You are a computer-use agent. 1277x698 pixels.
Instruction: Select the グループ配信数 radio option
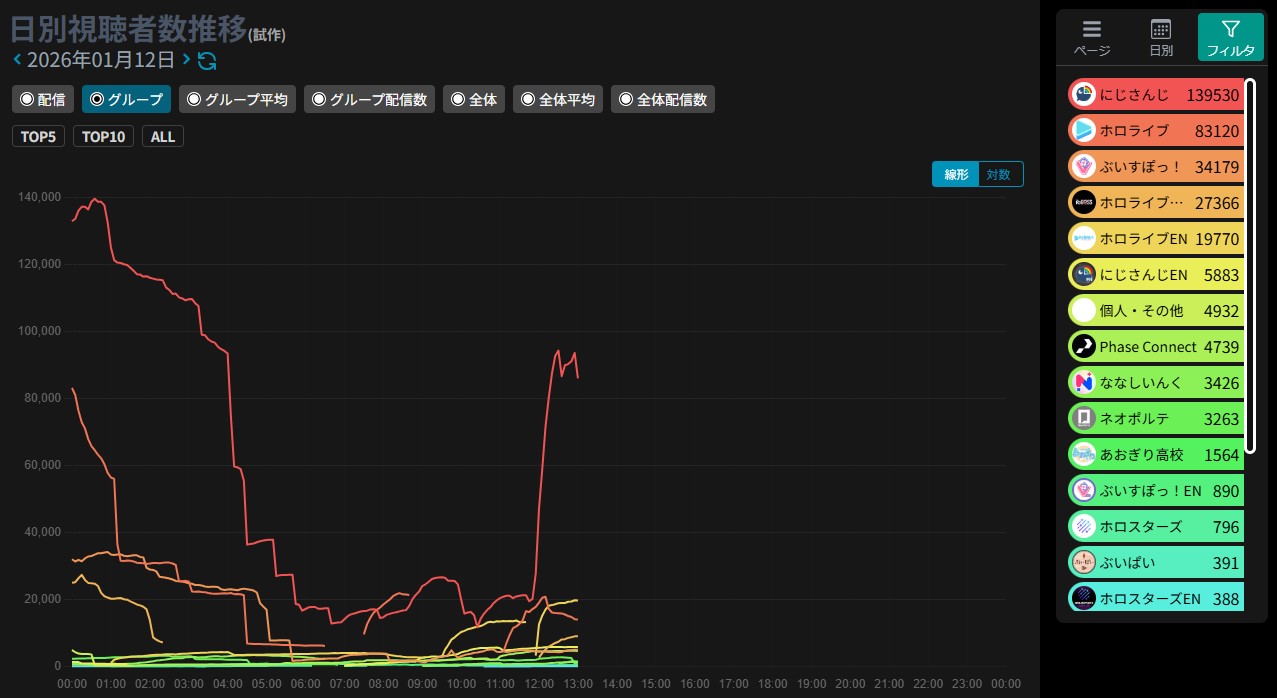tap(369, 99)
